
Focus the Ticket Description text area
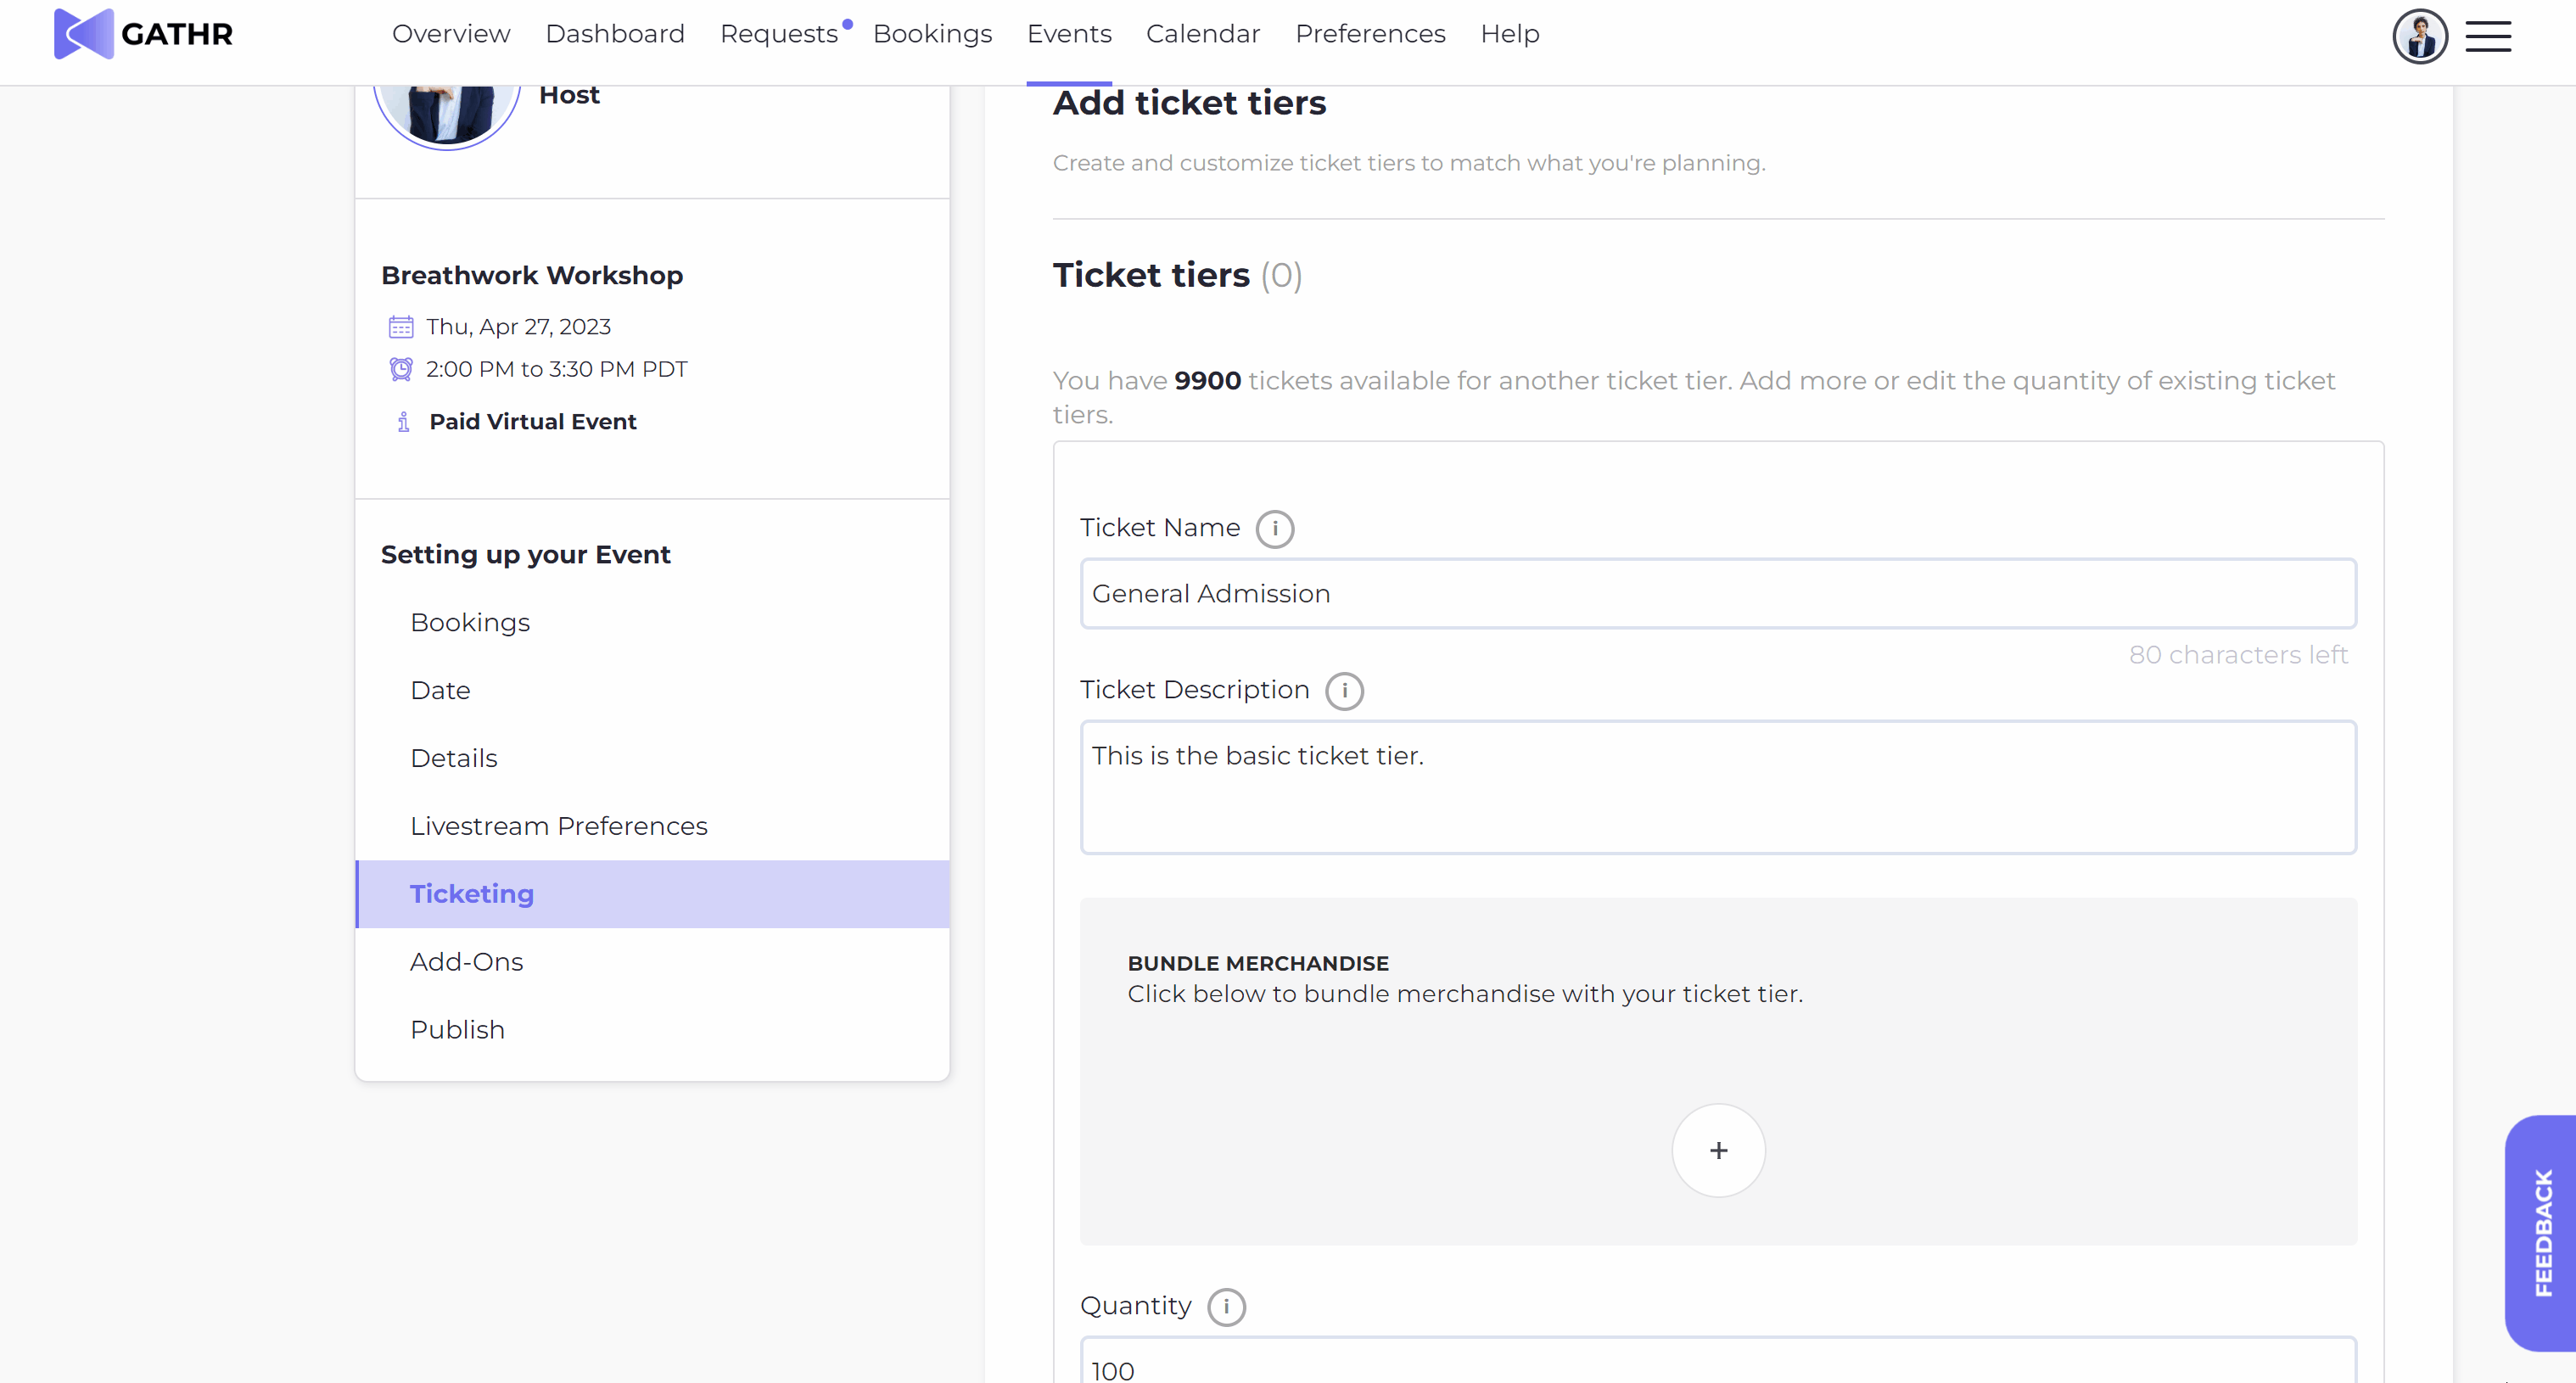coord(1718,787)
